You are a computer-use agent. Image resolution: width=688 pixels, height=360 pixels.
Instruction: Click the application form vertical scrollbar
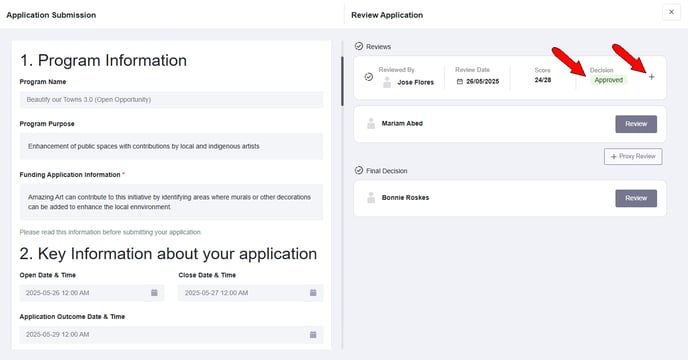[x=342, y=81]
